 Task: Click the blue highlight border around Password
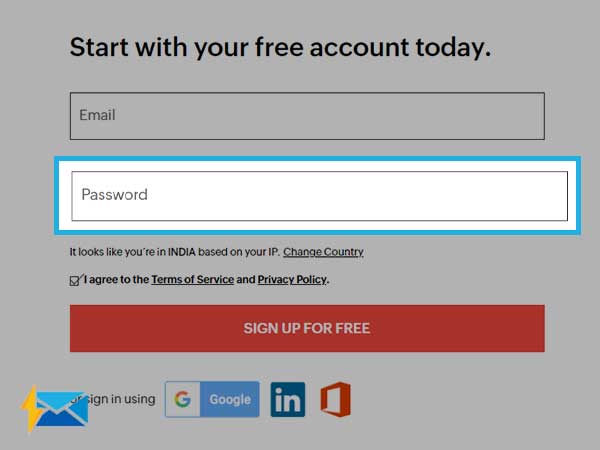[318, 159]
